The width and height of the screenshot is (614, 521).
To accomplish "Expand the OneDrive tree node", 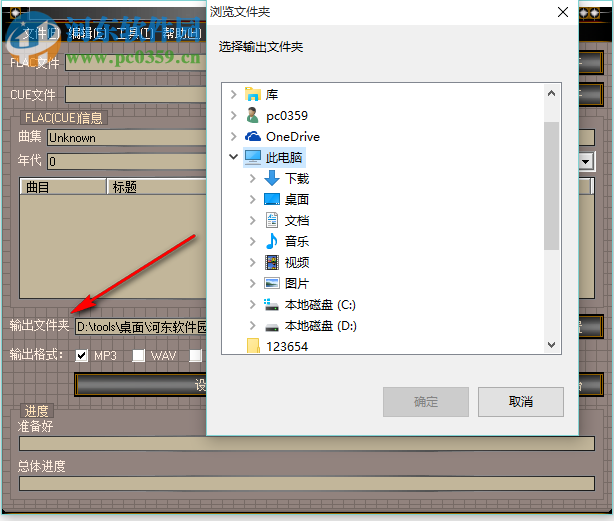I will pyautogui.click(x=233, y=136).
